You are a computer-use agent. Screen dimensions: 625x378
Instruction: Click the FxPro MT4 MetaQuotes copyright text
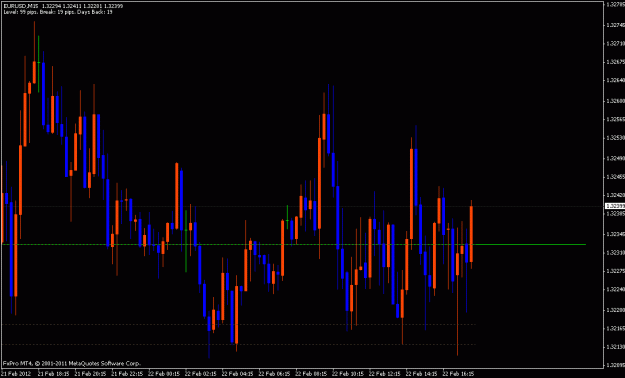[72, 364]
